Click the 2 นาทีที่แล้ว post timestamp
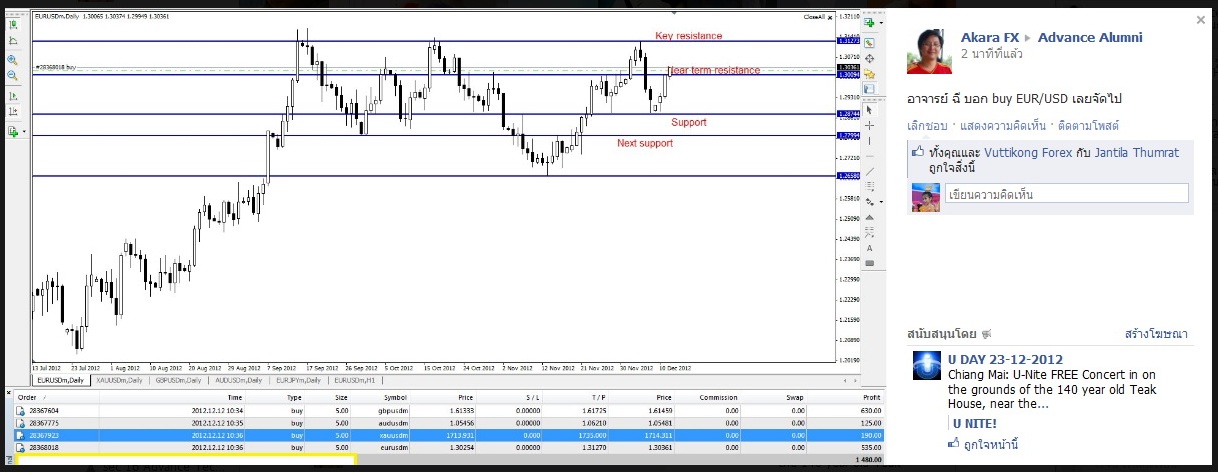 pos(993,54)
